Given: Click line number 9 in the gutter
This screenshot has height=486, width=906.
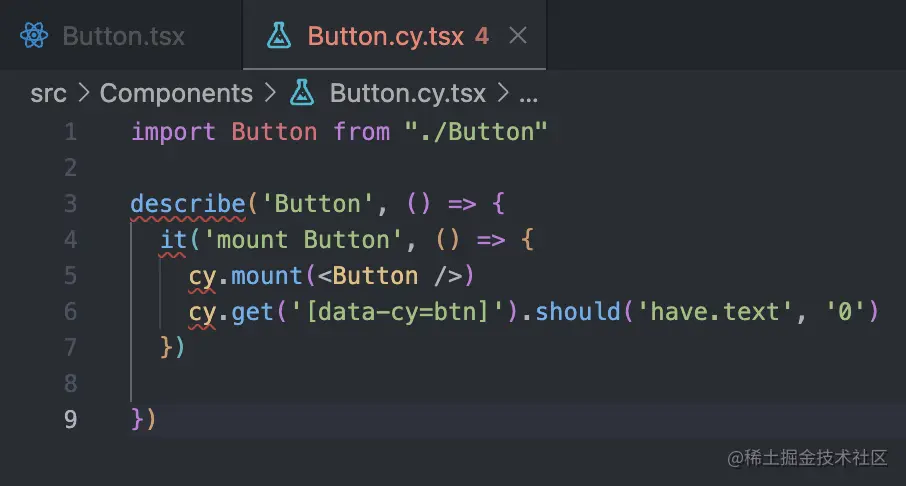Looking at the screenshot, I should (x=70, y=419).
